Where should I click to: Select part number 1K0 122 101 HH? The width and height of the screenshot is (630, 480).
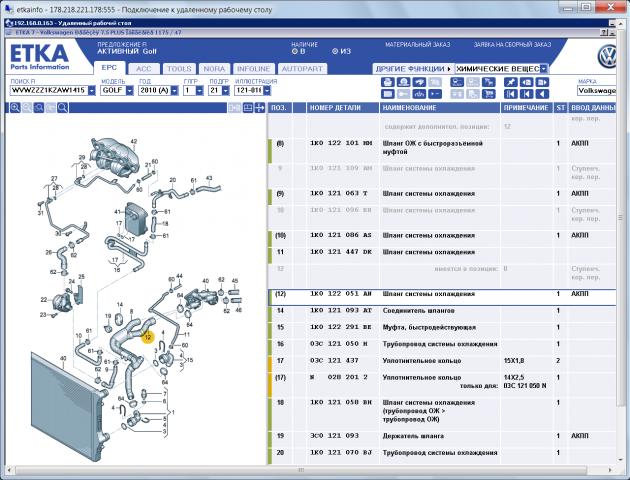(341, 143)
